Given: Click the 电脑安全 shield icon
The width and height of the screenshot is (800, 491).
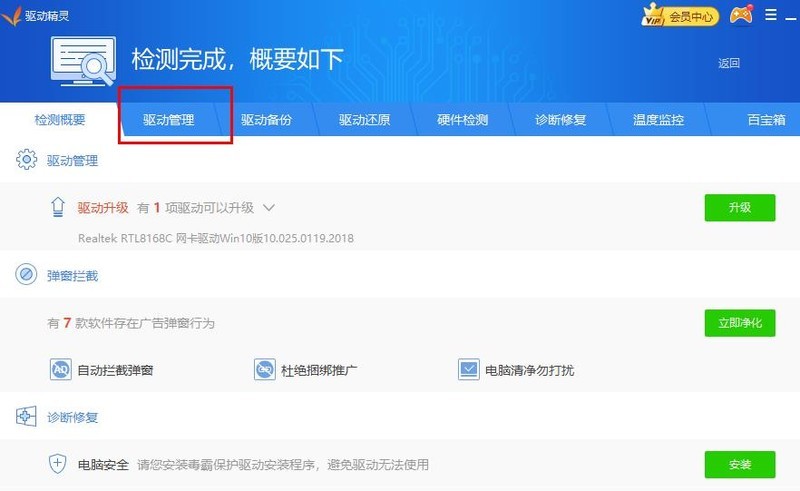Looking at the screenshot, I should pyautogui.click(x=58, y=464).
